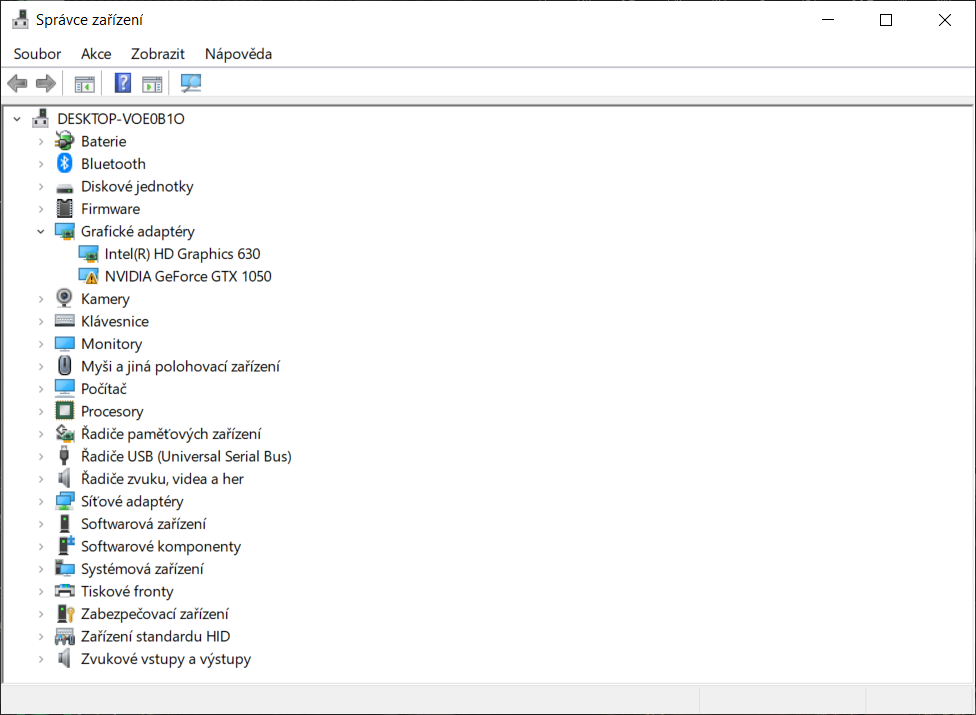Select the Počítač label
Image resolution: width=976 pixels, height=715 pixels.
(x=103, y=389)
